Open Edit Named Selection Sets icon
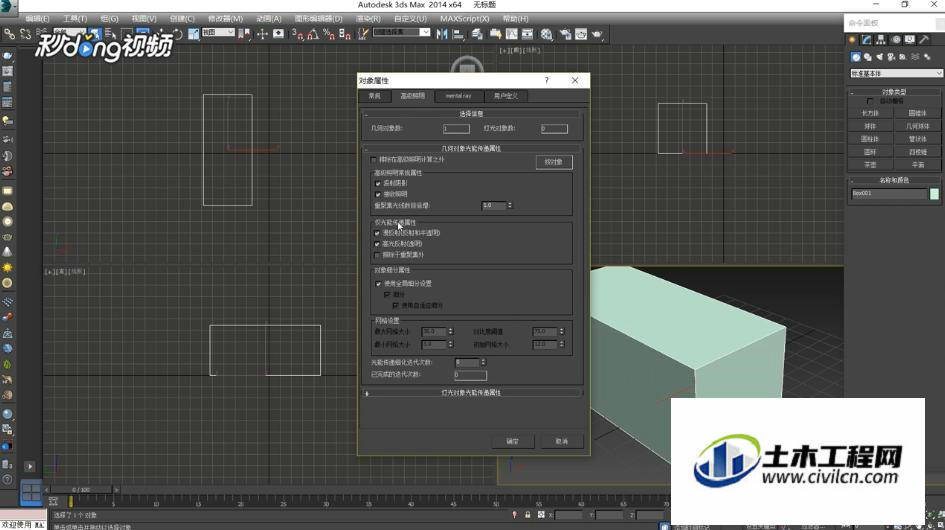Viewport: 945px width, 530px height. (x=363, y=34)
